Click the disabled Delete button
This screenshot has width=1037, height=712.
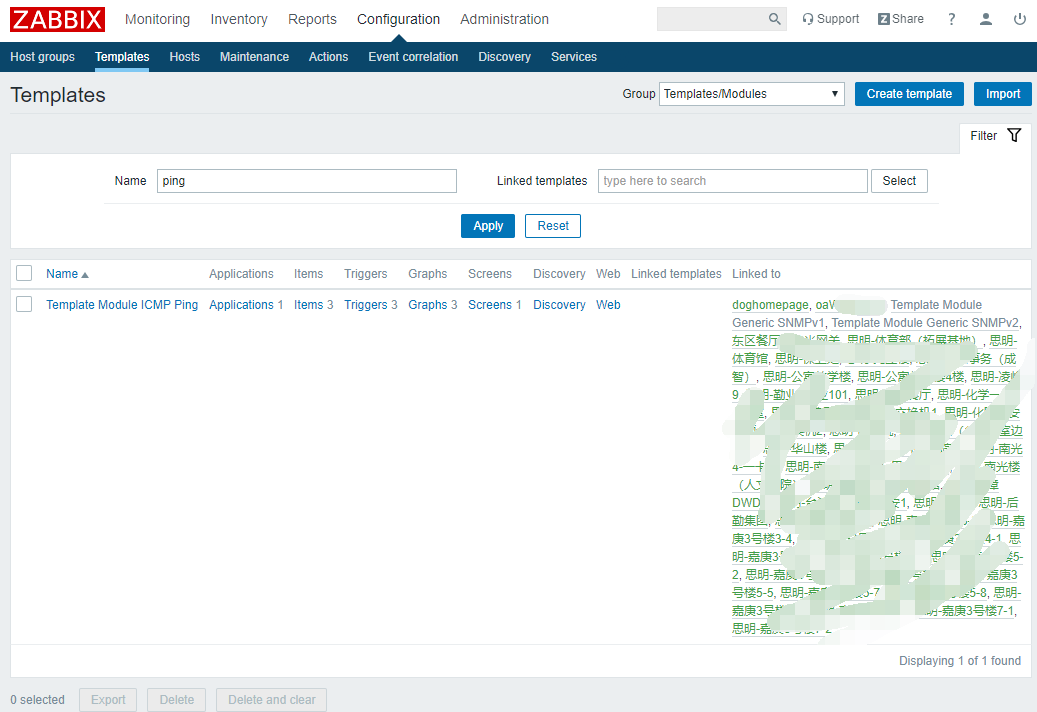click(177, 700)
